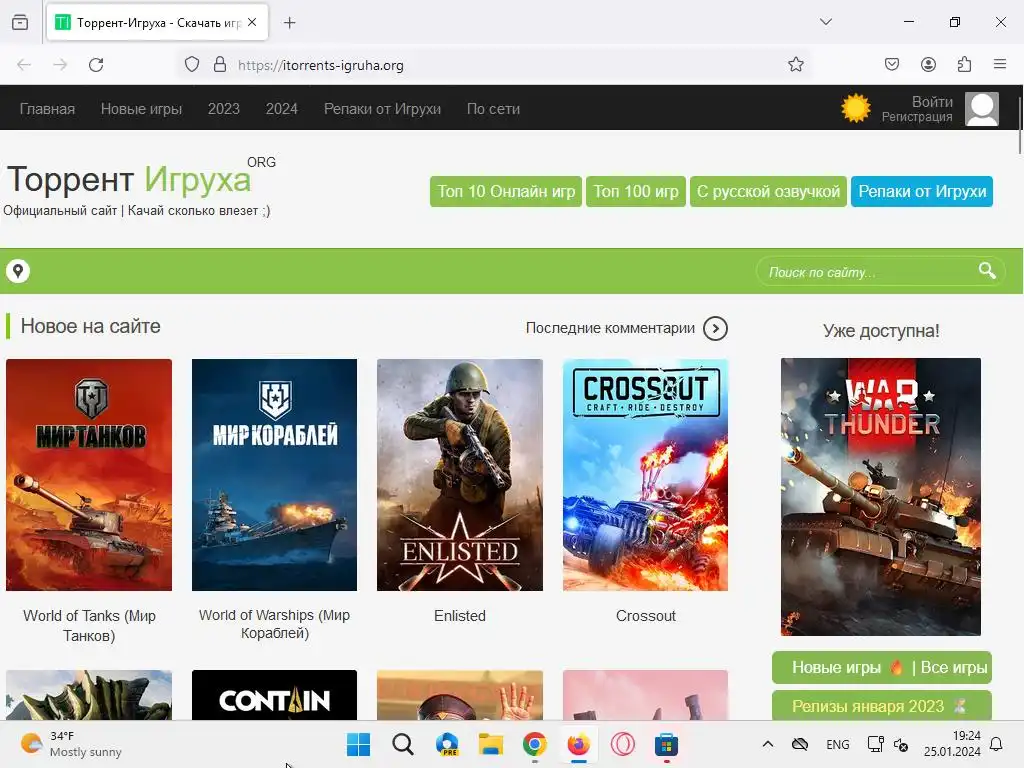Expand the list all tabs chevron

(826, 22)
